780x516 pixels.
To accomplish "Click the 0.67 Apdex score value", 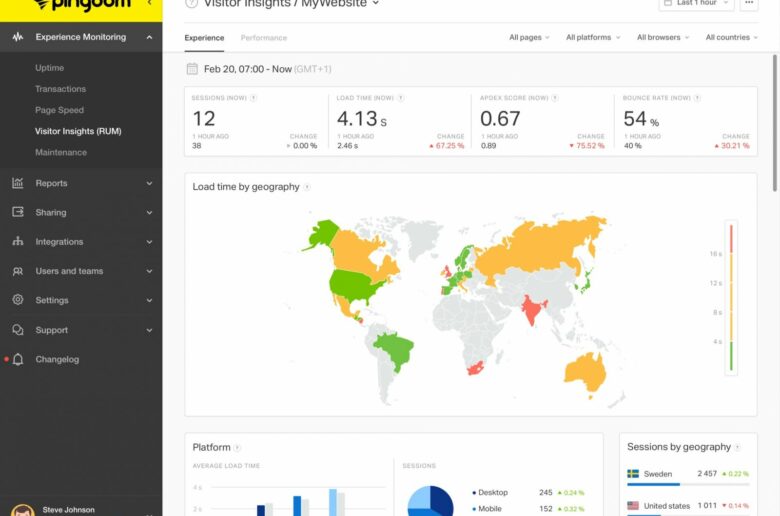I will (500, 119).
